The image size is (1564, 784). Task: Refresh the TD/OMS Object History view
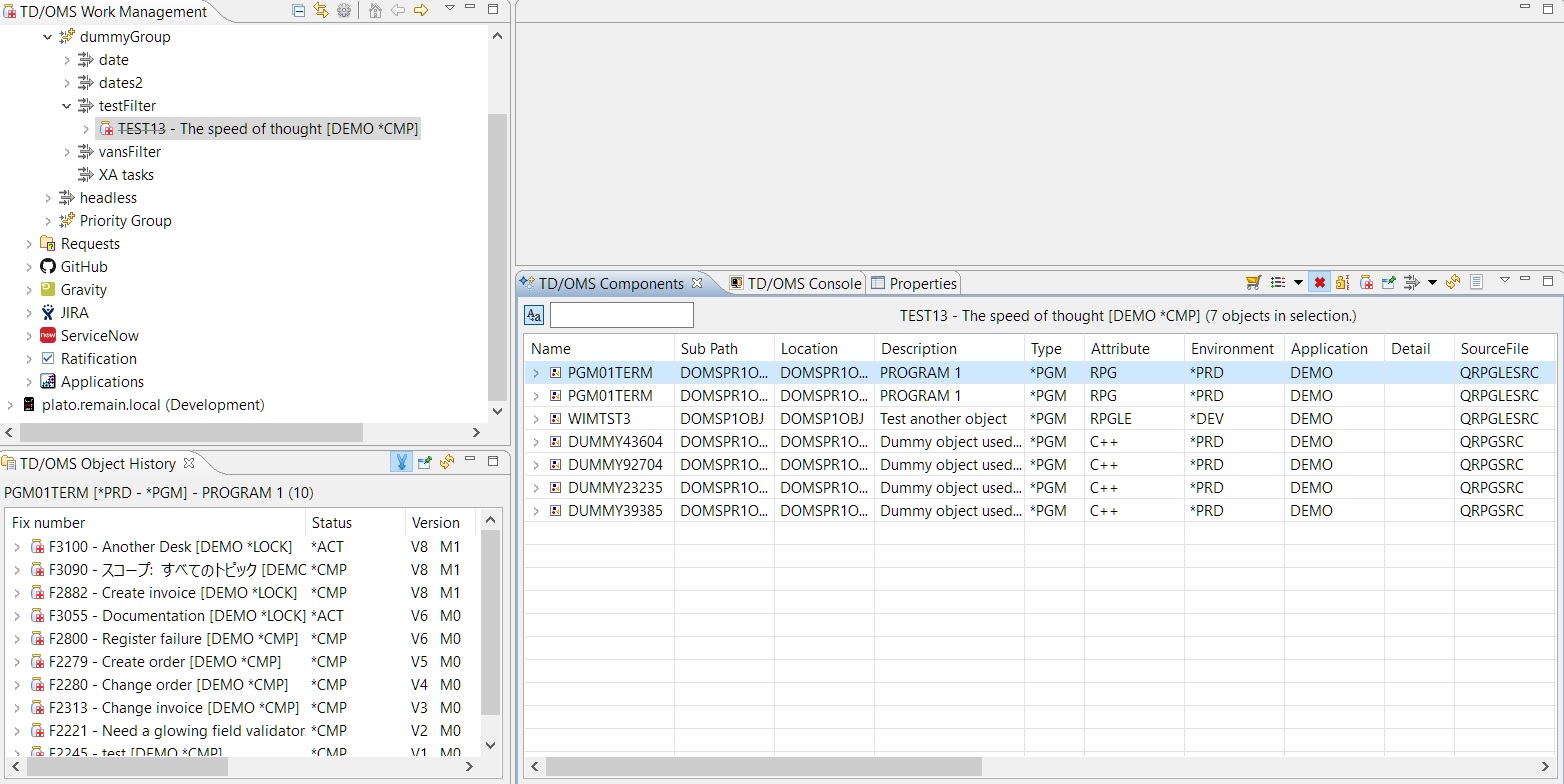click(x=447, y=462)
